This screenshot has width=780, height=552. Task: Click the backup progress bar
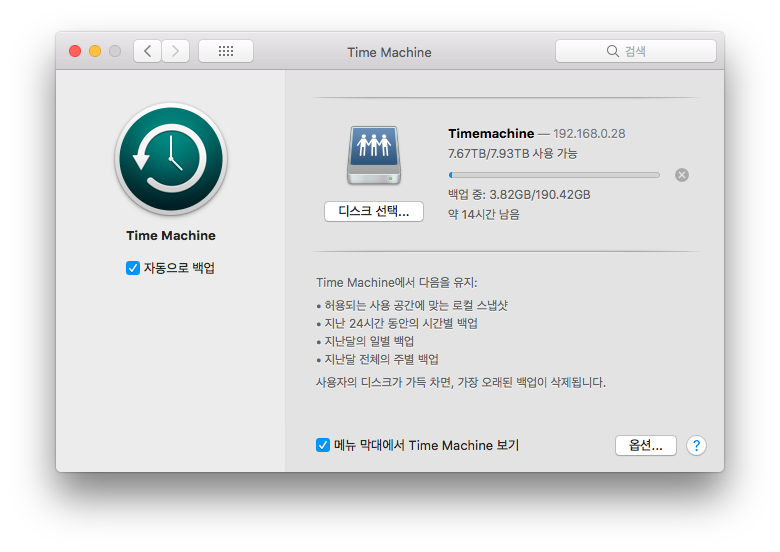point(554,175)
